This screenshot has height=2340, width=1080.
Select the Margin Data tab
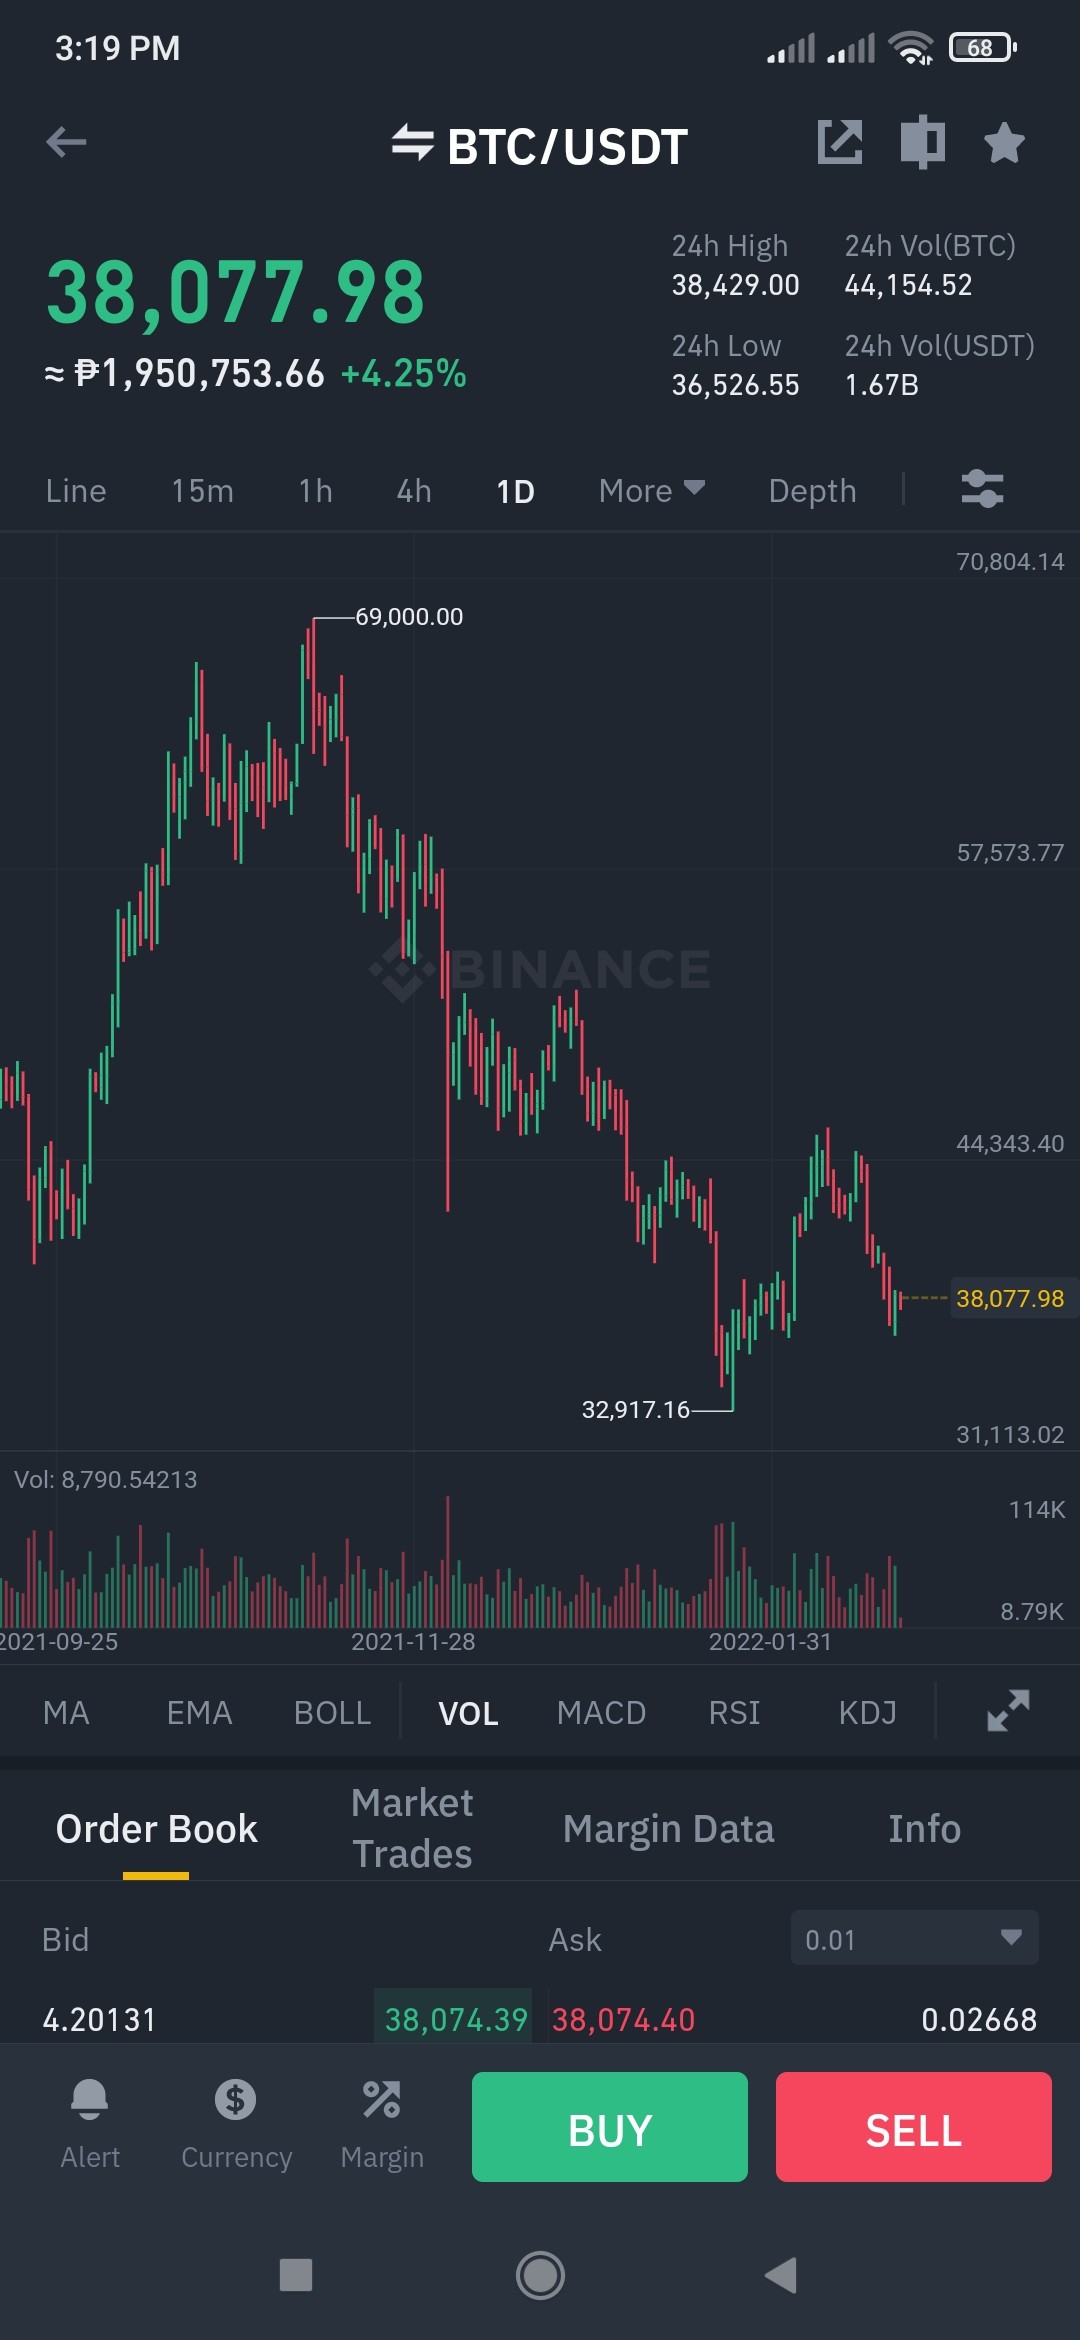click(668, 1829)
